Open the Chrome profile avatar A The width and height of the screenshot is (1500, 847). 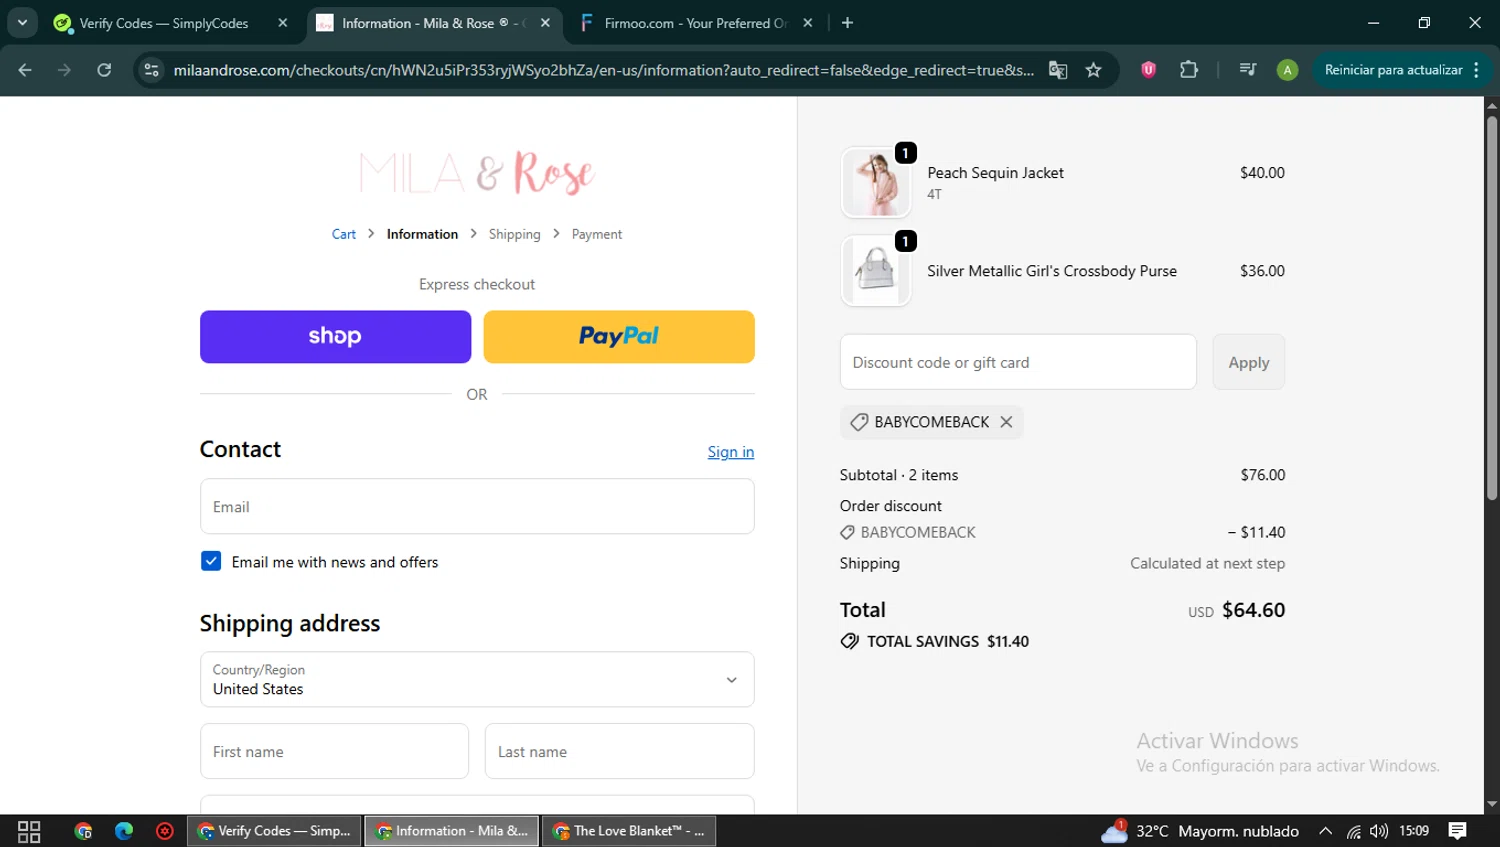1287,70
